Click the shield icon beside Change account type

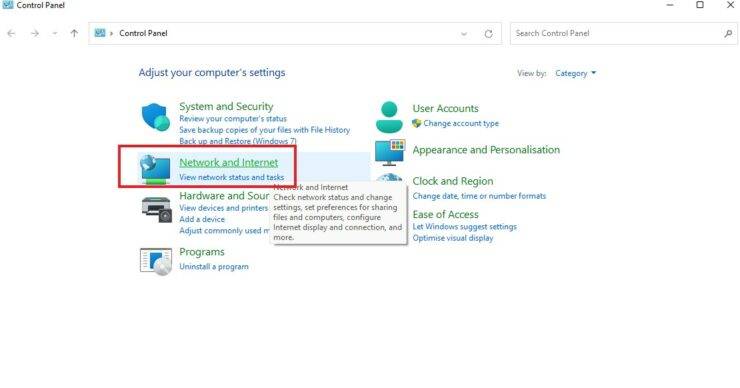(x=416, y=123)
